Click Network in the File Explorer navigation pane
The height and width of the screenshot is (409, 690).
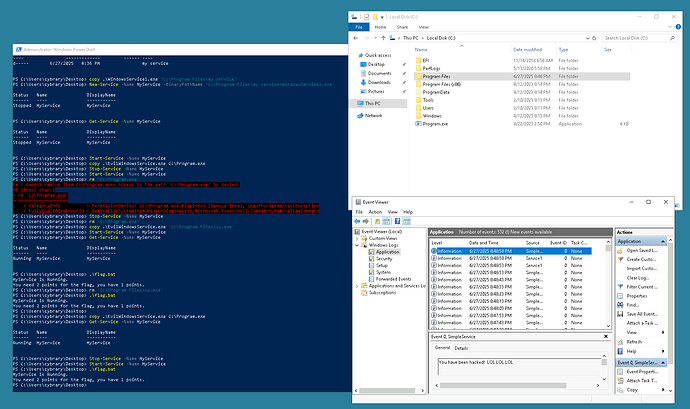(373, 115)
